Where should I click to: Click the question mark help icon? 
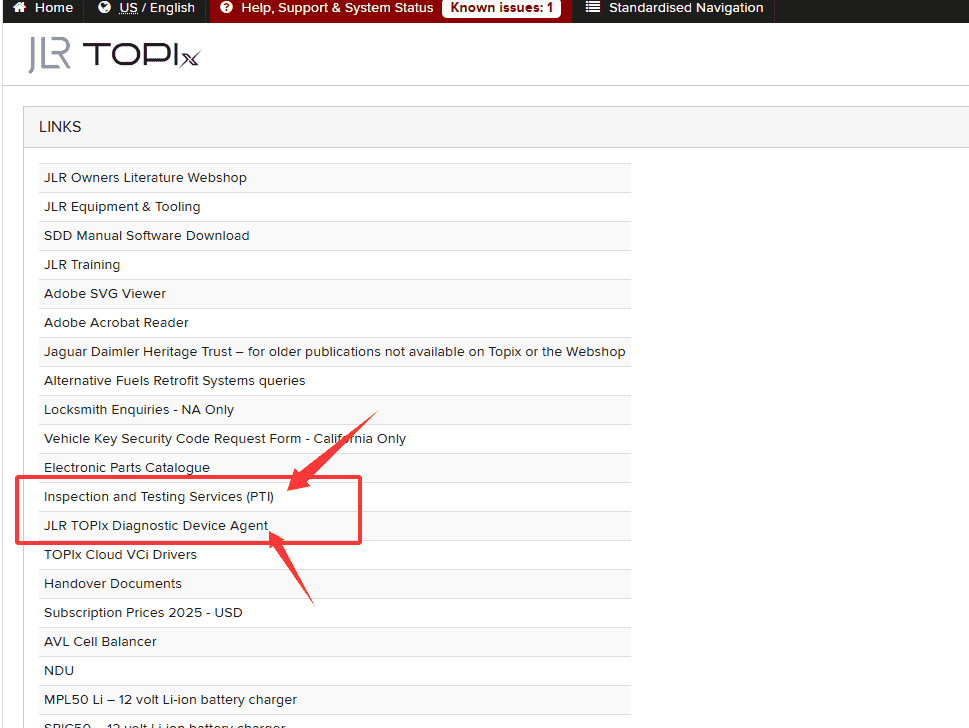(x=227, y=7)
